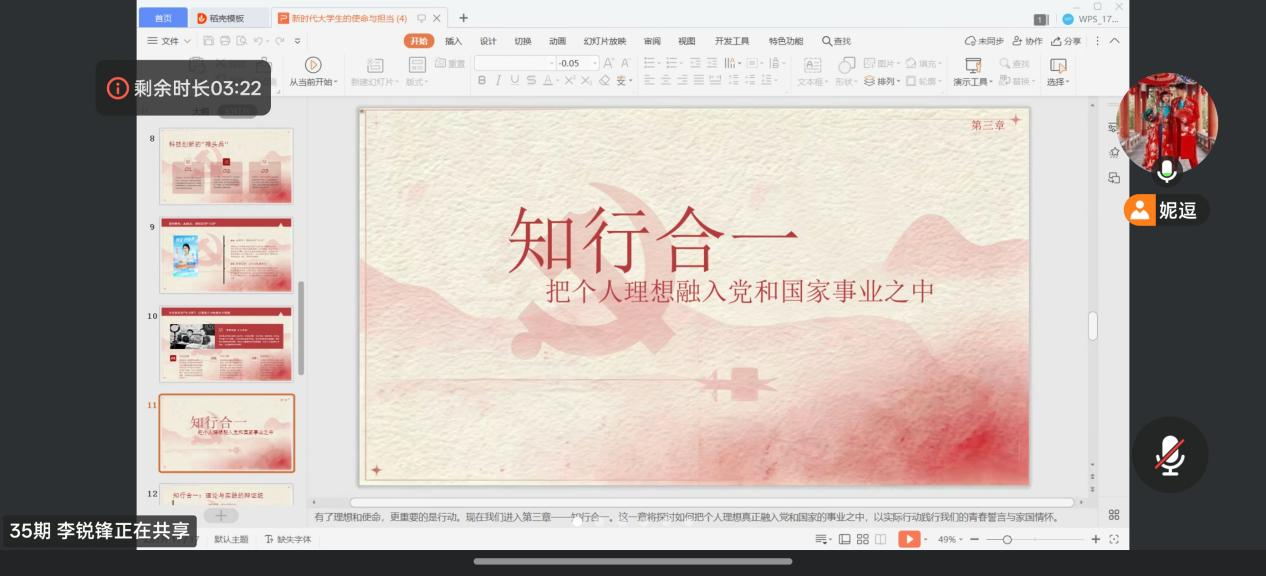Open the 首页 home tab
1266x576 pixels.
(x=163, y=18)
